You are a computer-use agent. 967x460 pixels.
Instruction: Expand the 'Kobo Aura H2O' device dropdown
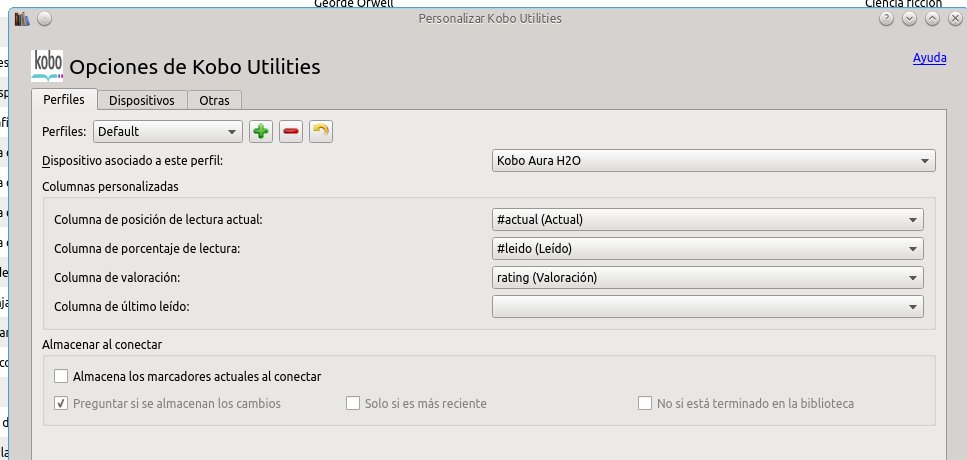713,160
